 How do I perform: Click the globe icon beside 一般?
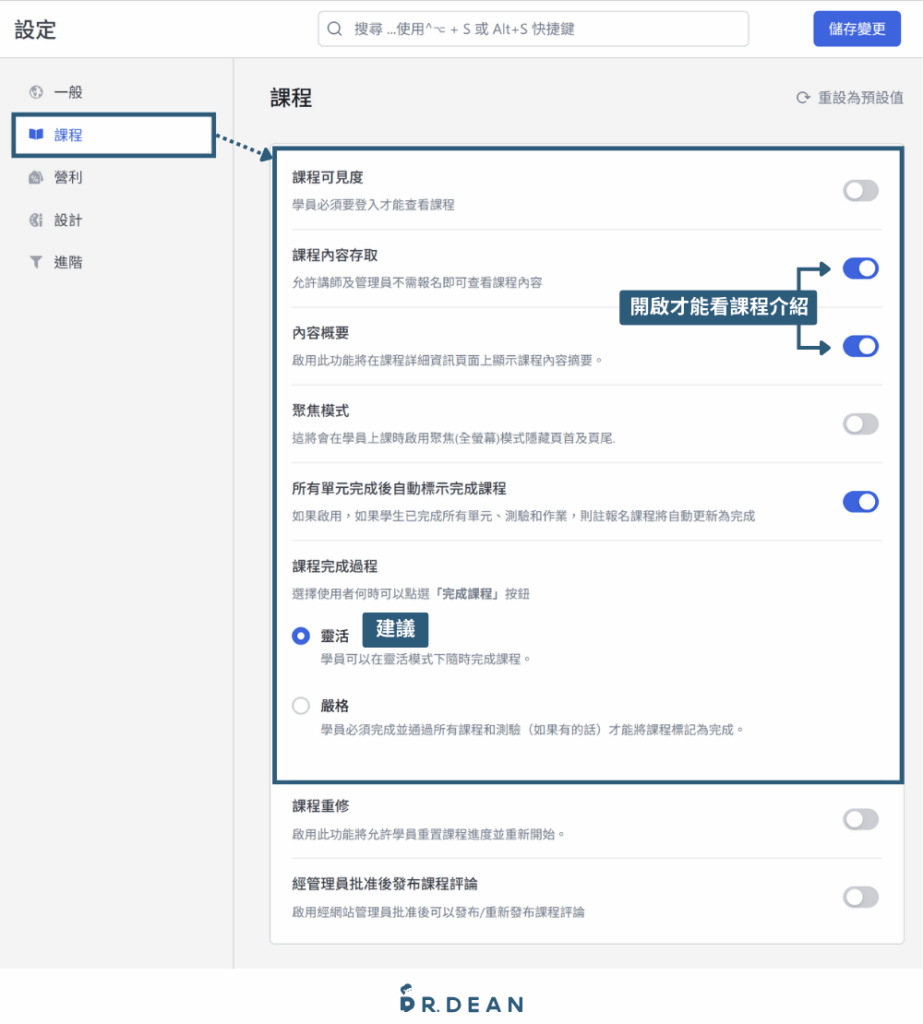[35, 91]
